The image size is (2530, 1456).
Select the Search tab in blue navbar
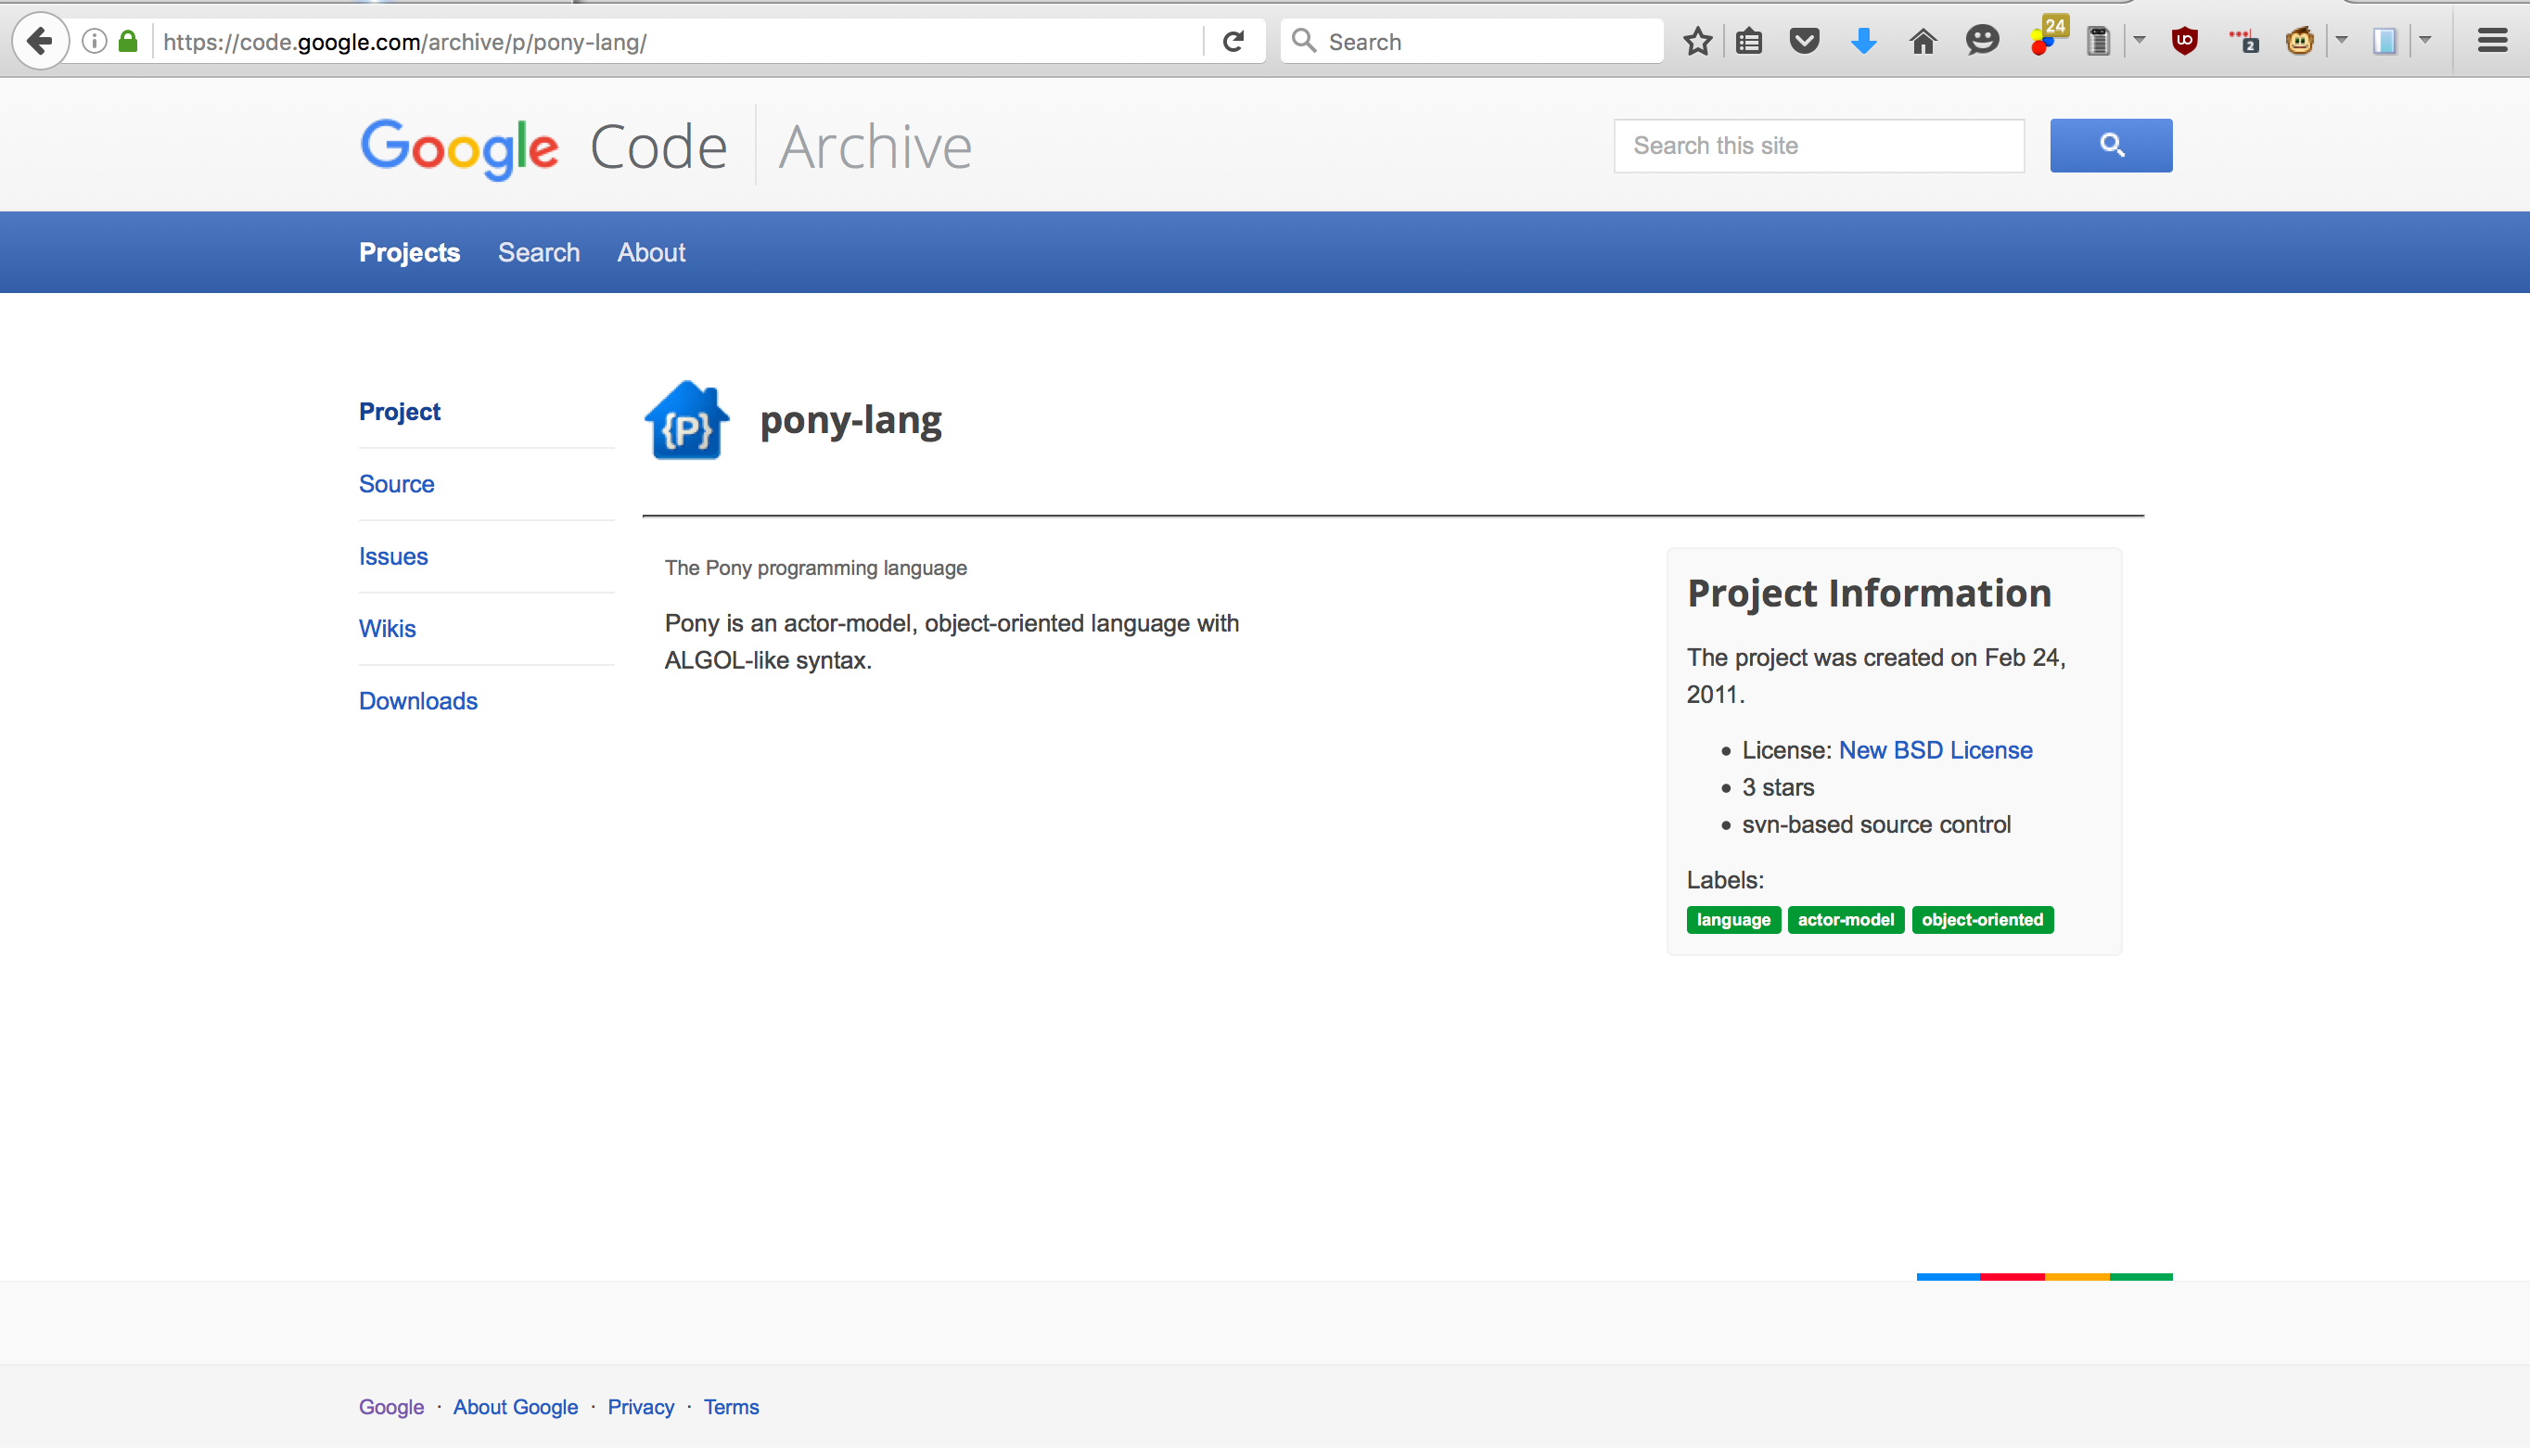coord(538,252)
